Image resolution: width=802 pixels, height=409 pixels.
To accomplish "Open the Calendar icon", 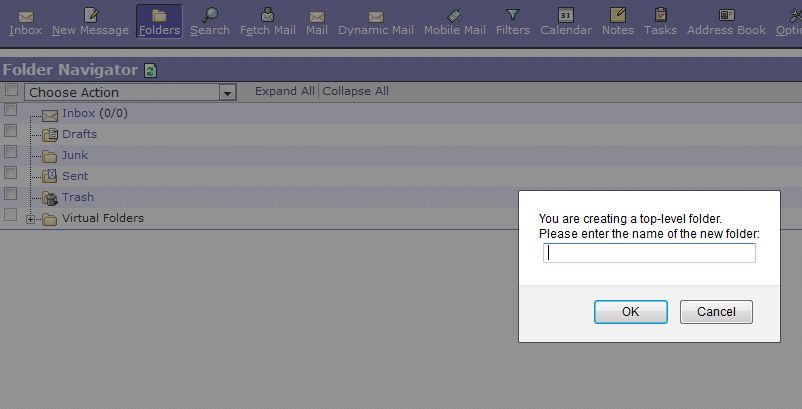I will [x=566, y=15].
